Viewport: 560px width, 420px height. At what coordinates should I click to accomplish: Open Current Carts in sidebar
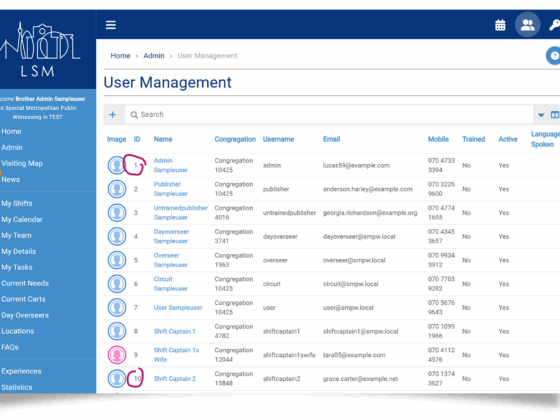point(23,299)
